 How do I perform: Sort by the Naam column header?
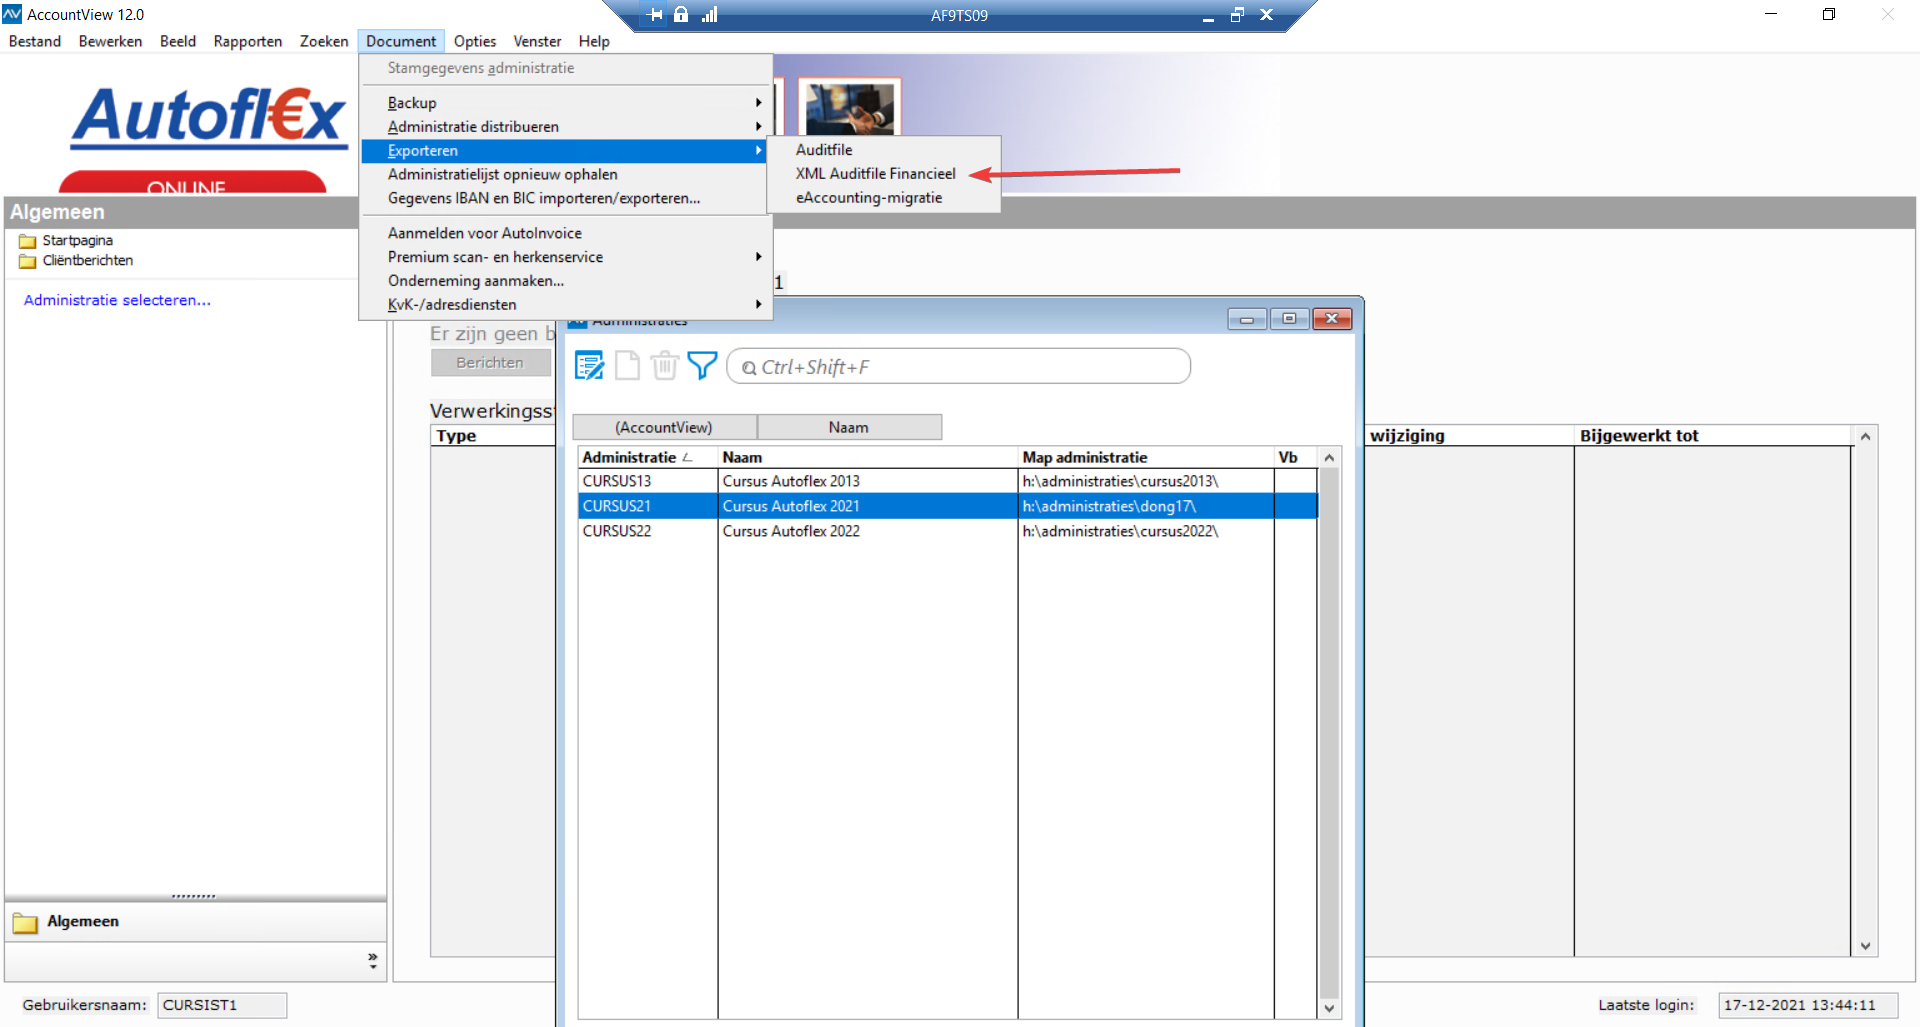tap(867, 457)
